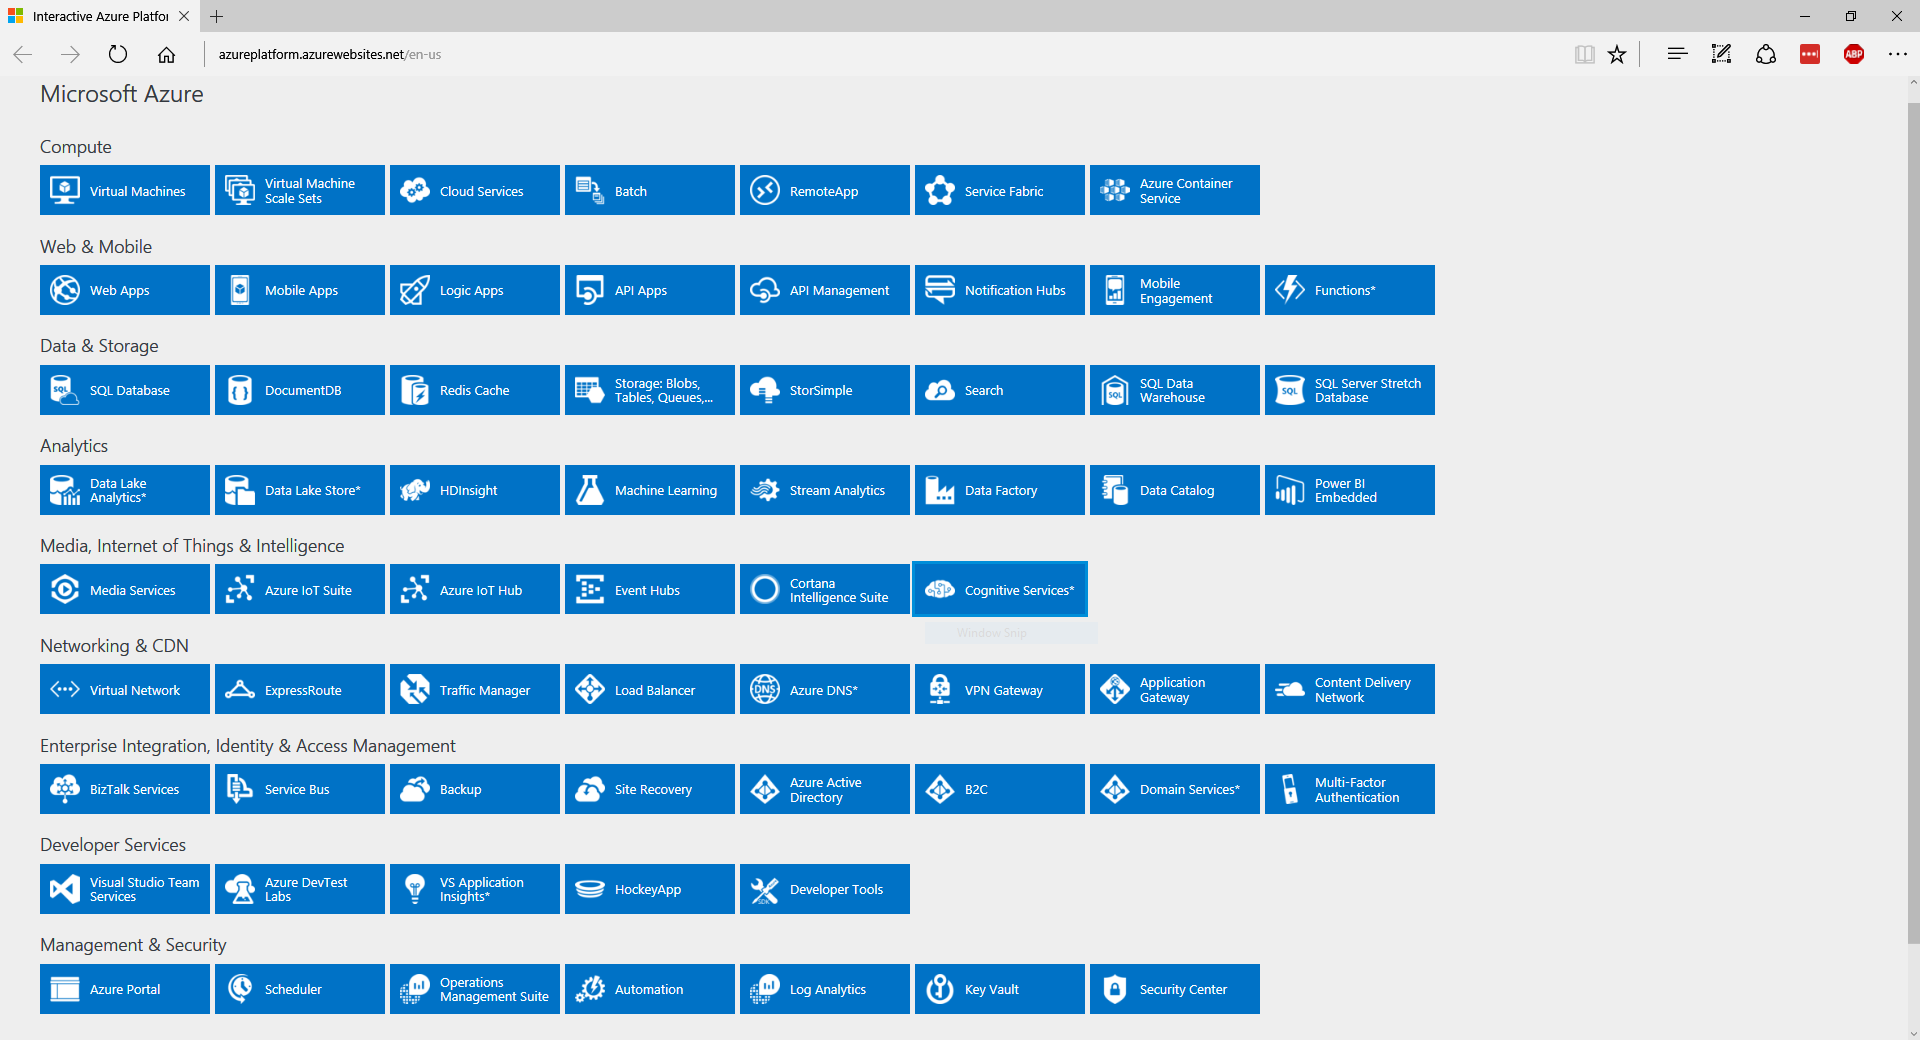Open the Key Vault service
Image resolution: width=1920 pixels, height=1040 pixels.
click(999, 988)
